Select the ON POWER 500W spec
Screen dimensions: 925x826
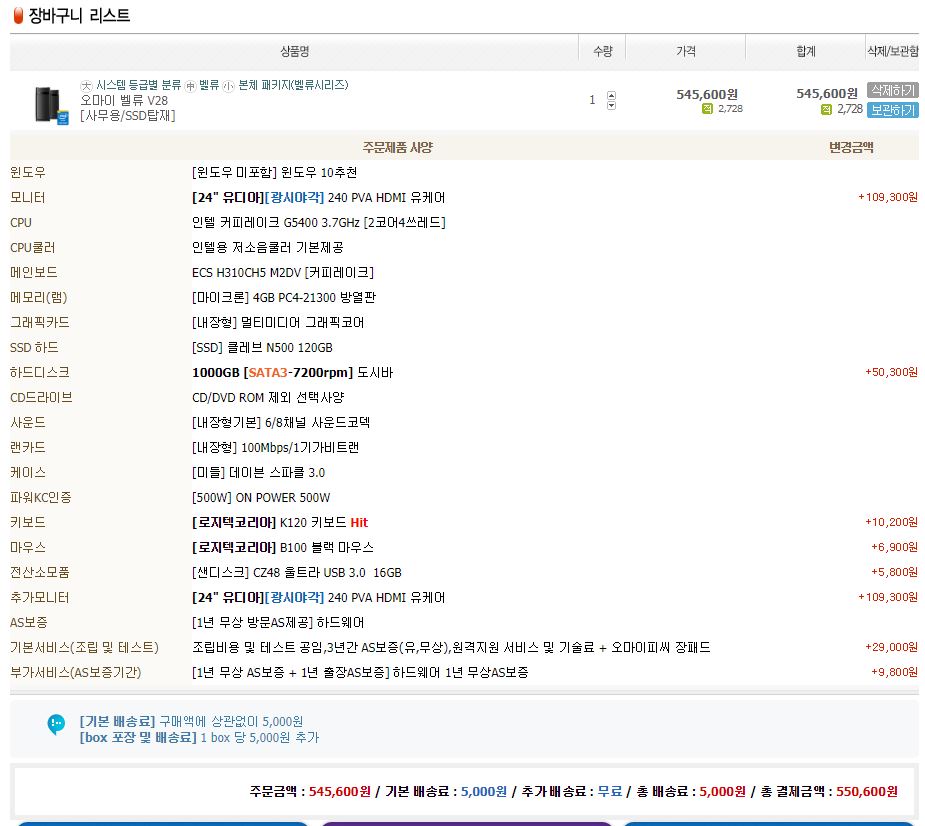(x=261, y=497)
